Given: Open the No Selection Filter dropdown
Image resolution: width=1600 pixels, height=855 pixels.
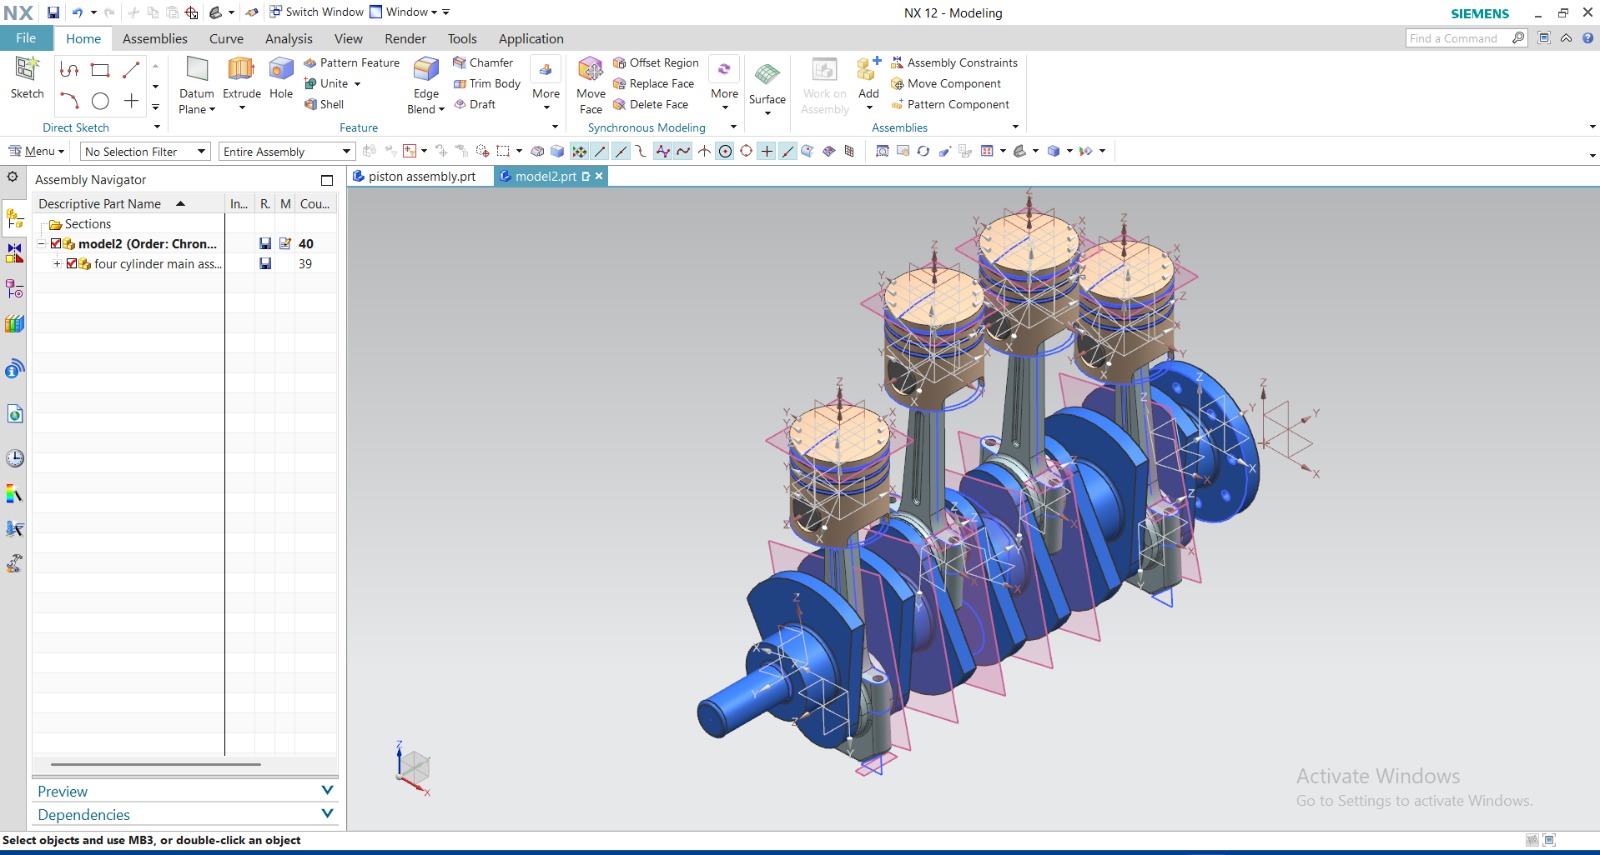Looking at the screenshot, I should (145, 152).
